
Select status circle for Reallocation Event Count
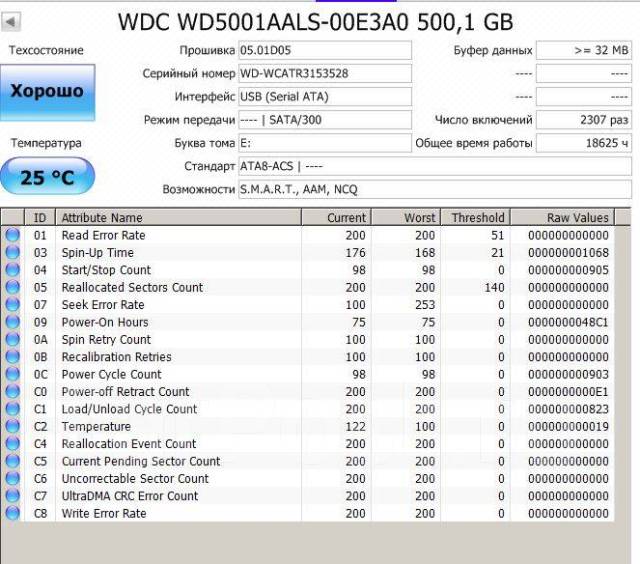pyautogui.click(x=13, y=444)
